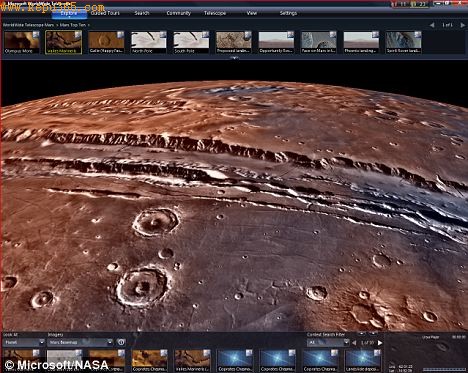Click corner badge on North Pole thumbnail

[x=163, y=34]
